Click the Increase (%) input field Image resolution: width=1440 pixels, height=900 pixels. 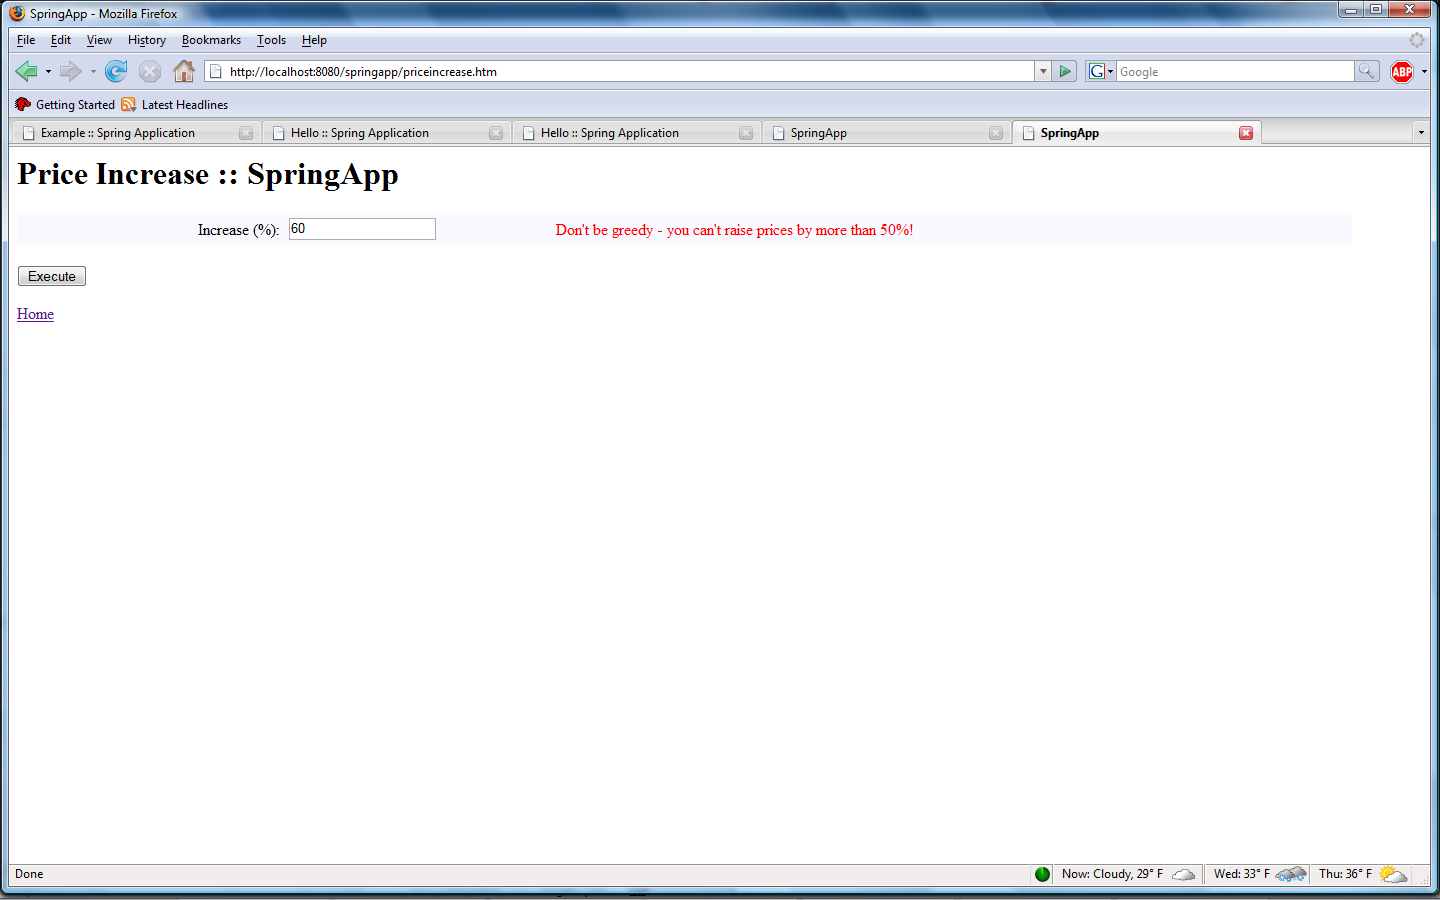coord(362,229)
